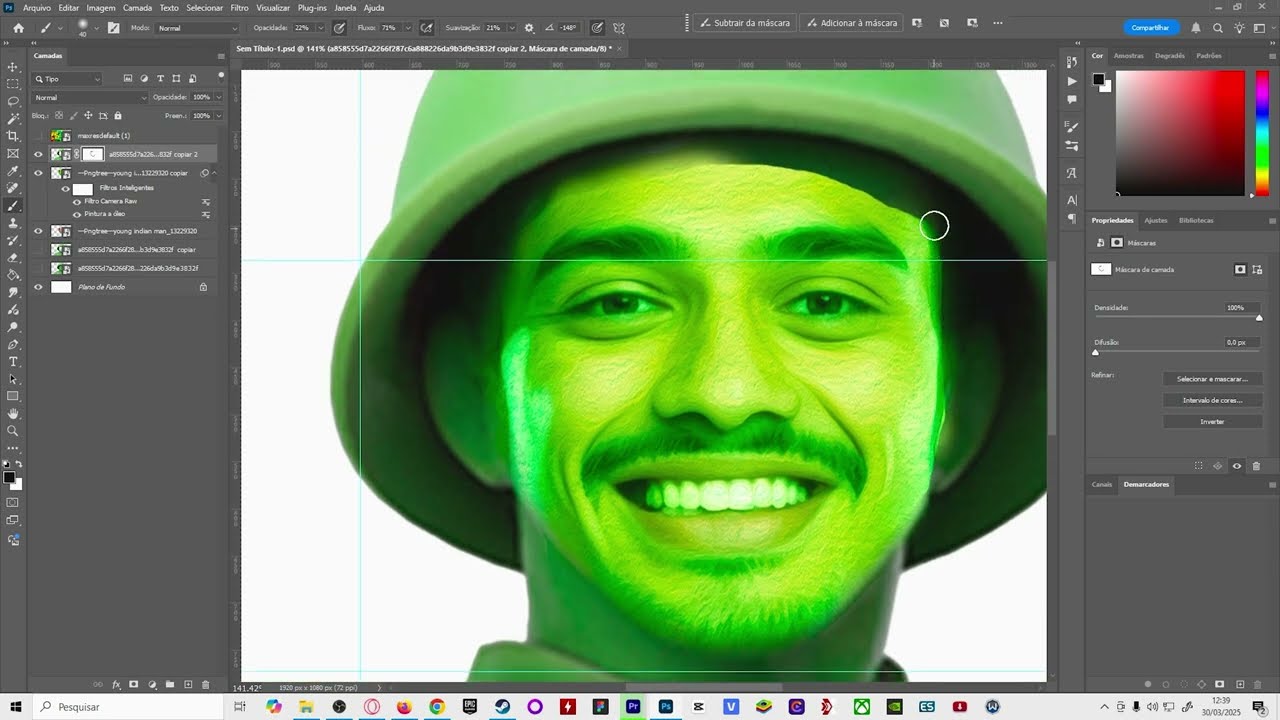Click the layer style fx icon
The image size is (1280, 720).
[x=116, y=685]
